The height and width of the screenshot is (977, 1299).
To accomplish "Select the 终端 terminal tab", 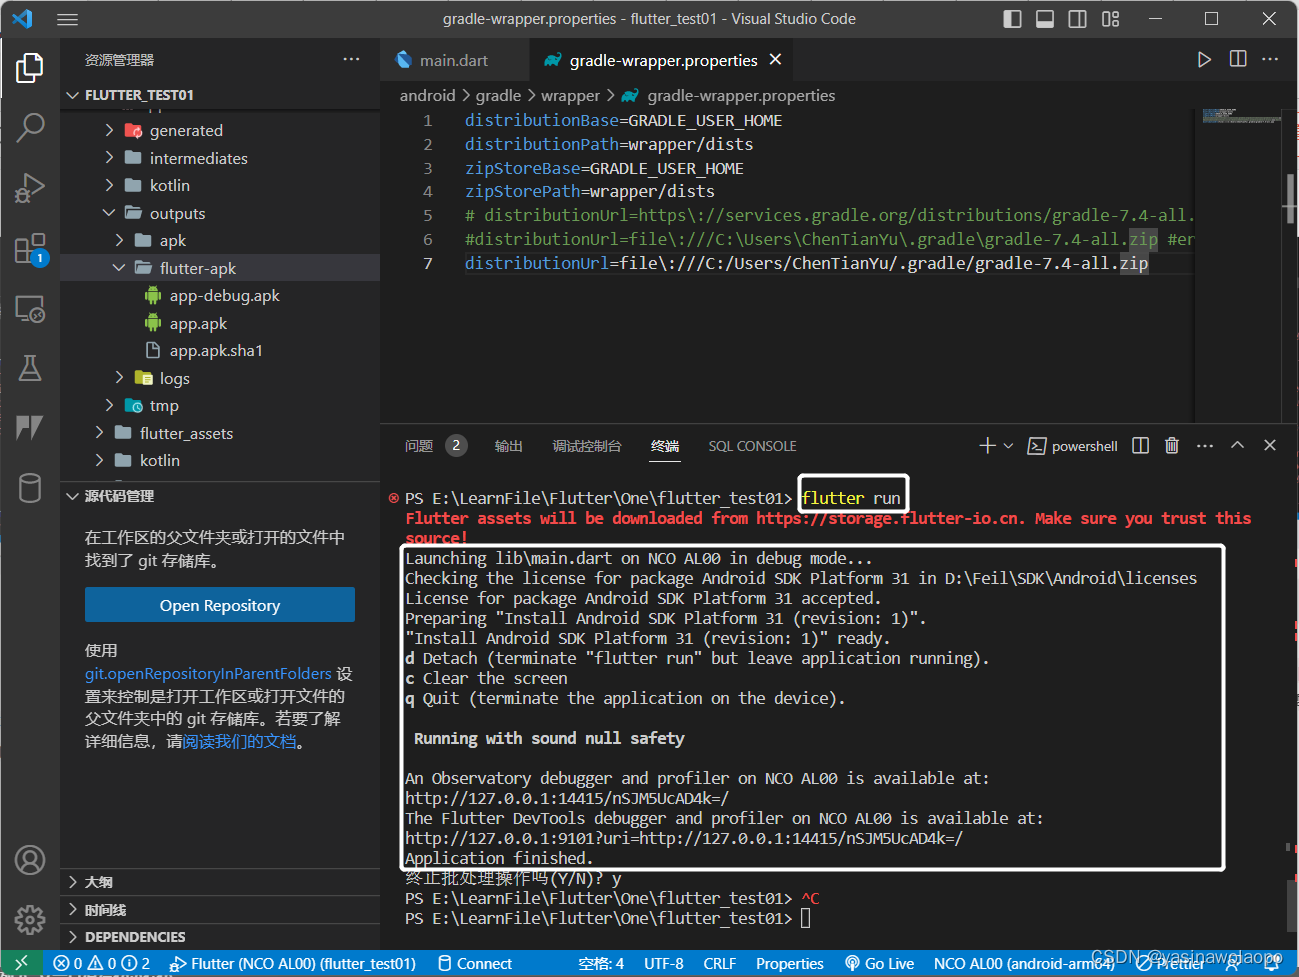I will tap(665, 446).
